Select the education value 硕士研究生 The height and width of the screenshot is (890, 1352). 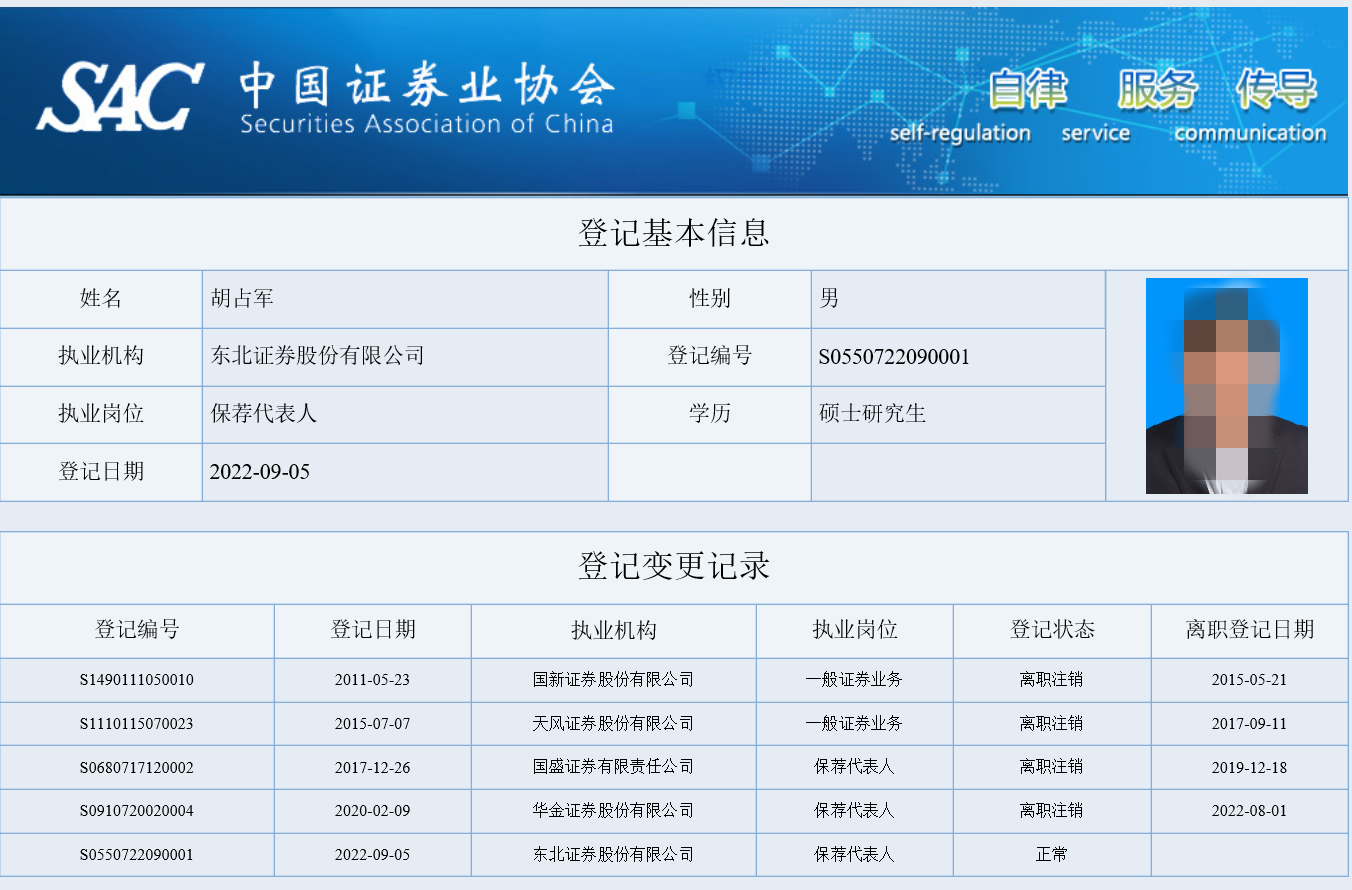click(x=872, y=413)
